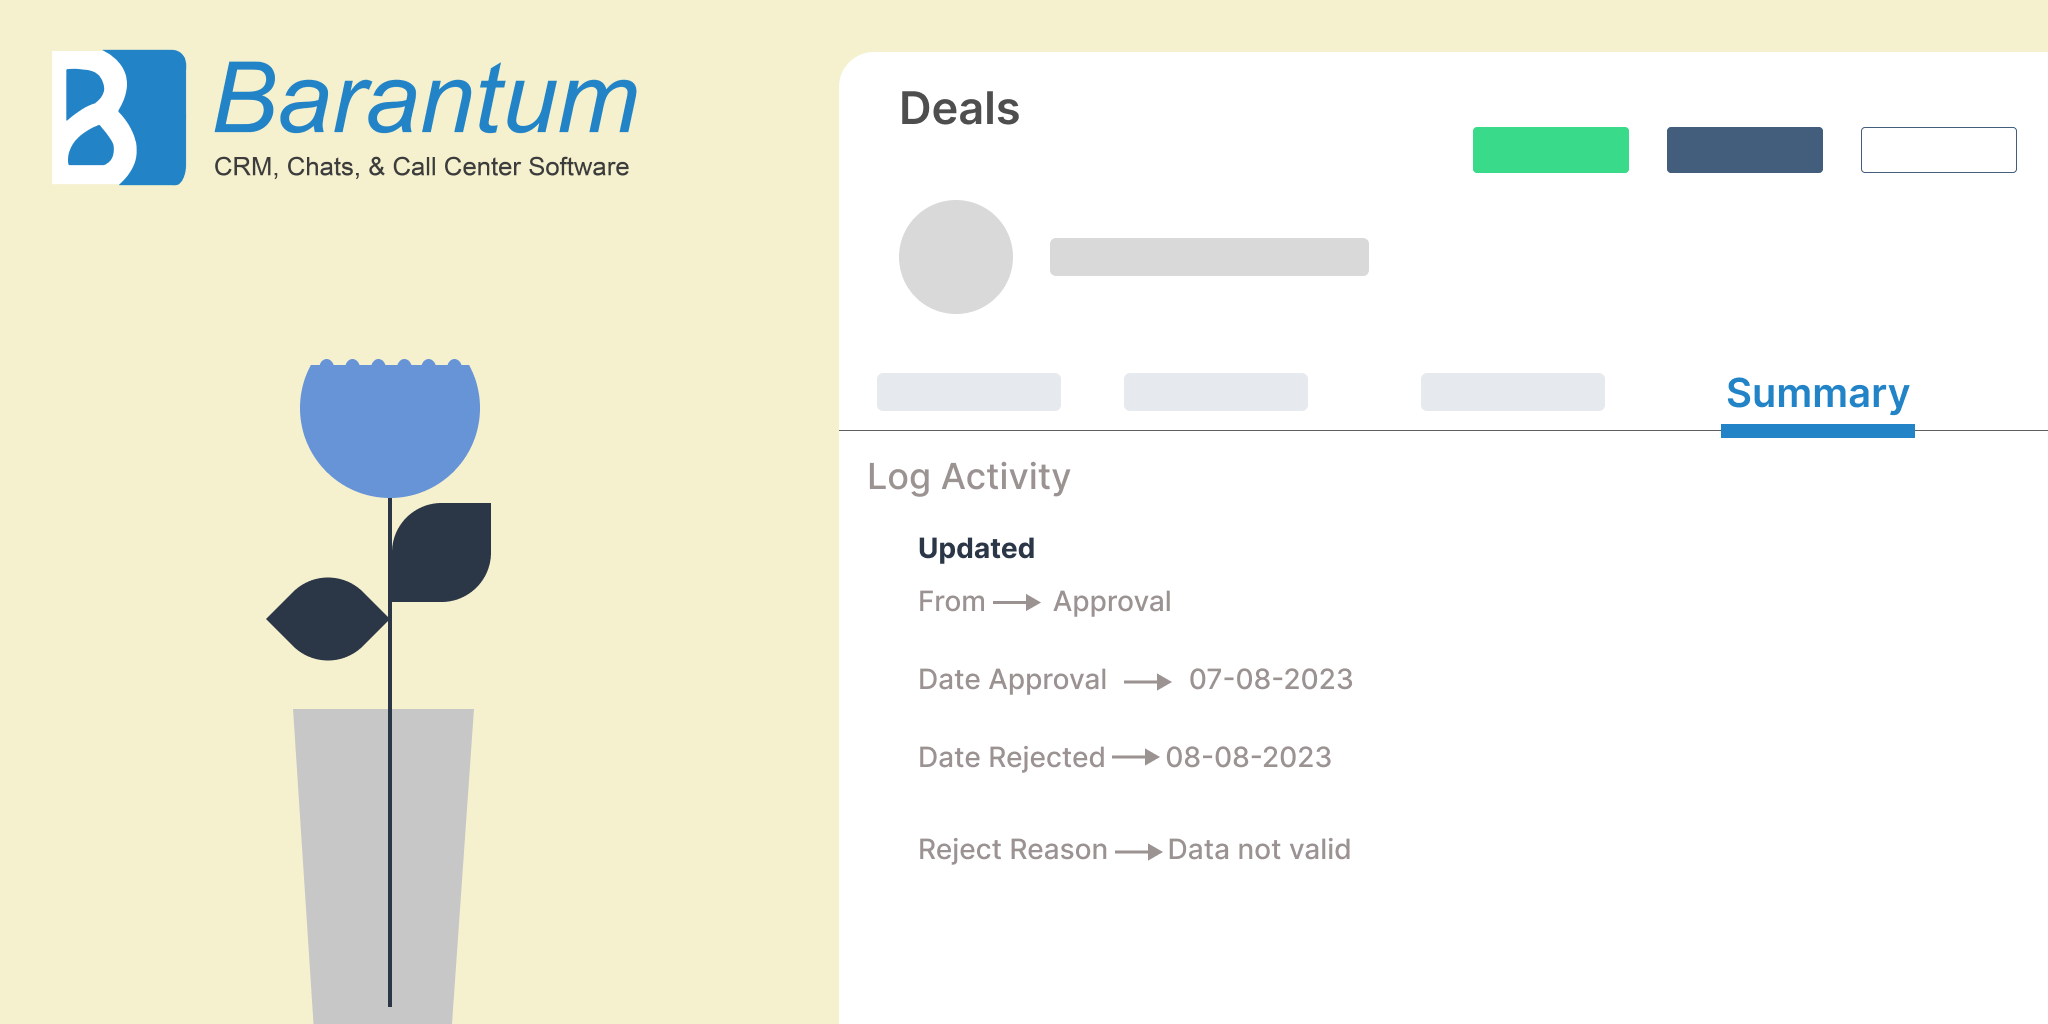Click the arrow after Reject Reason
Image resolution: width=2048 pixels, height=1024 pixels.
pyautogui.click(x=1139, y=852)
